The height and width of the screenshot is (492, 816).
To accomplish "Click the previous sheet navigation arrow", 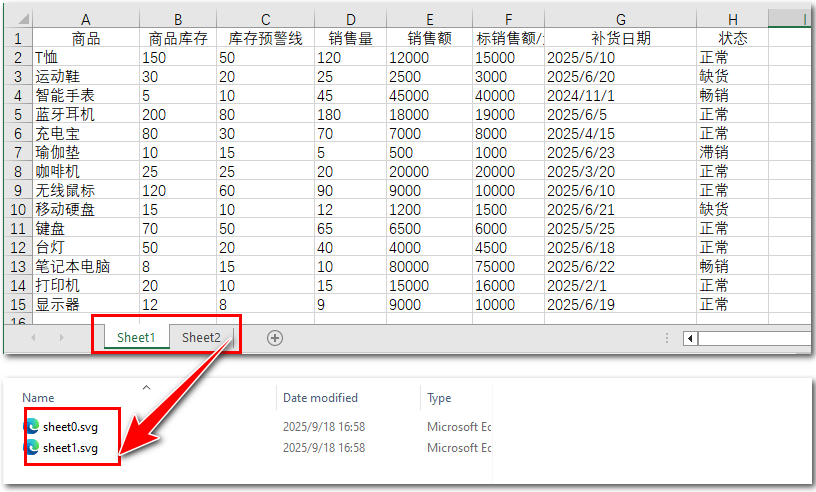I will [33, 338].
